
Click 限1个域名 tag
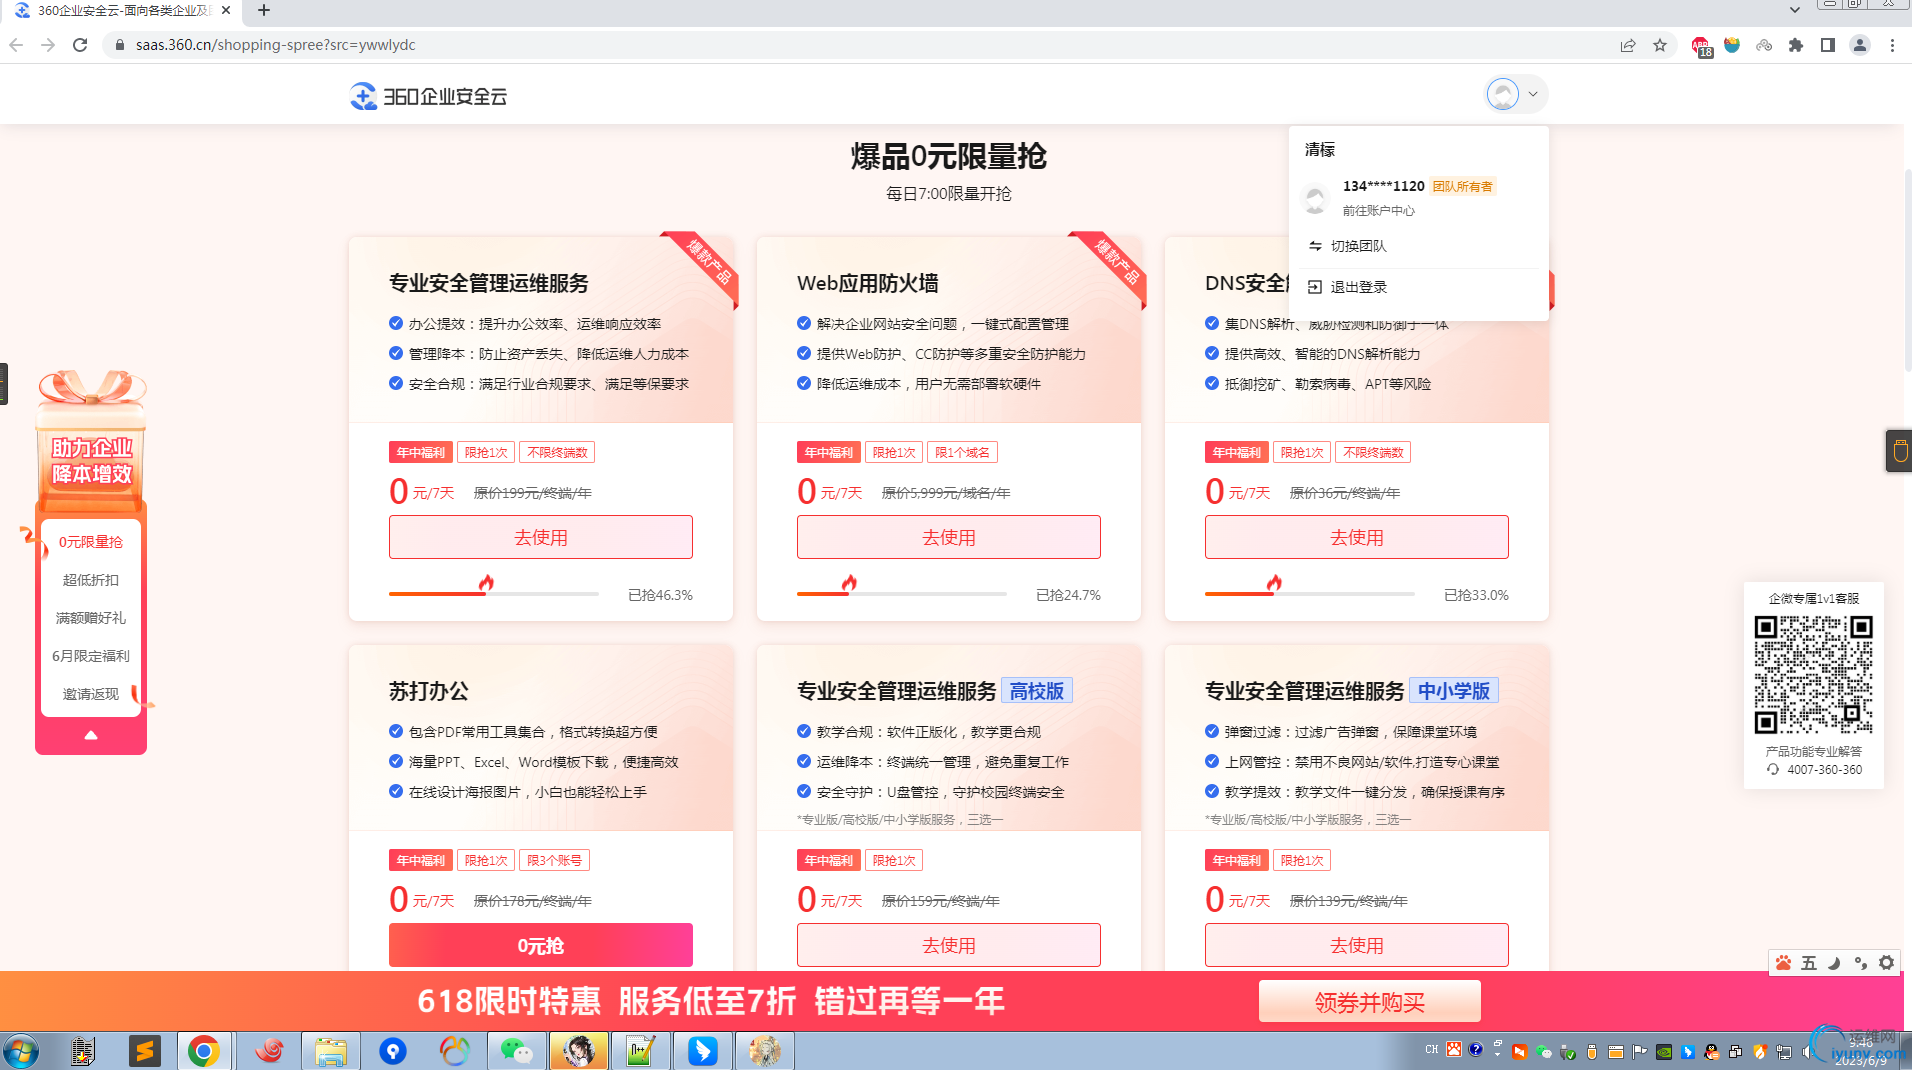click(x=962, y=452)
